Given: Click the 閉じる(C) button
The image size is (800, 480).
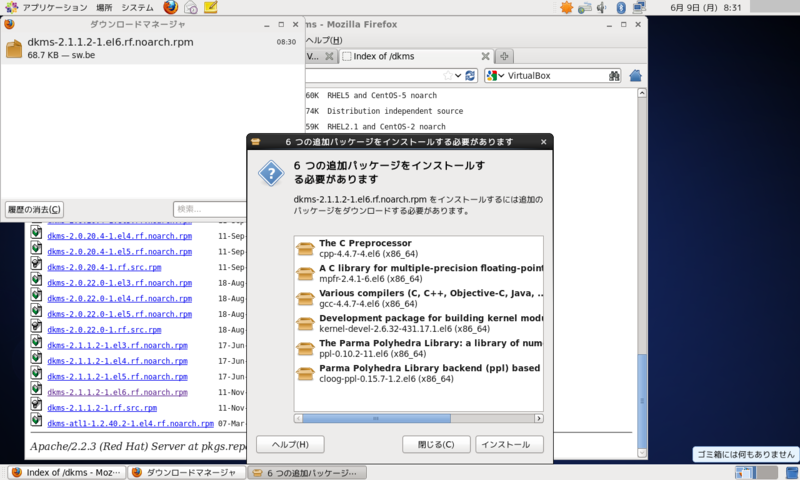Looking at the screenshot, I should (x=436, y=444).
